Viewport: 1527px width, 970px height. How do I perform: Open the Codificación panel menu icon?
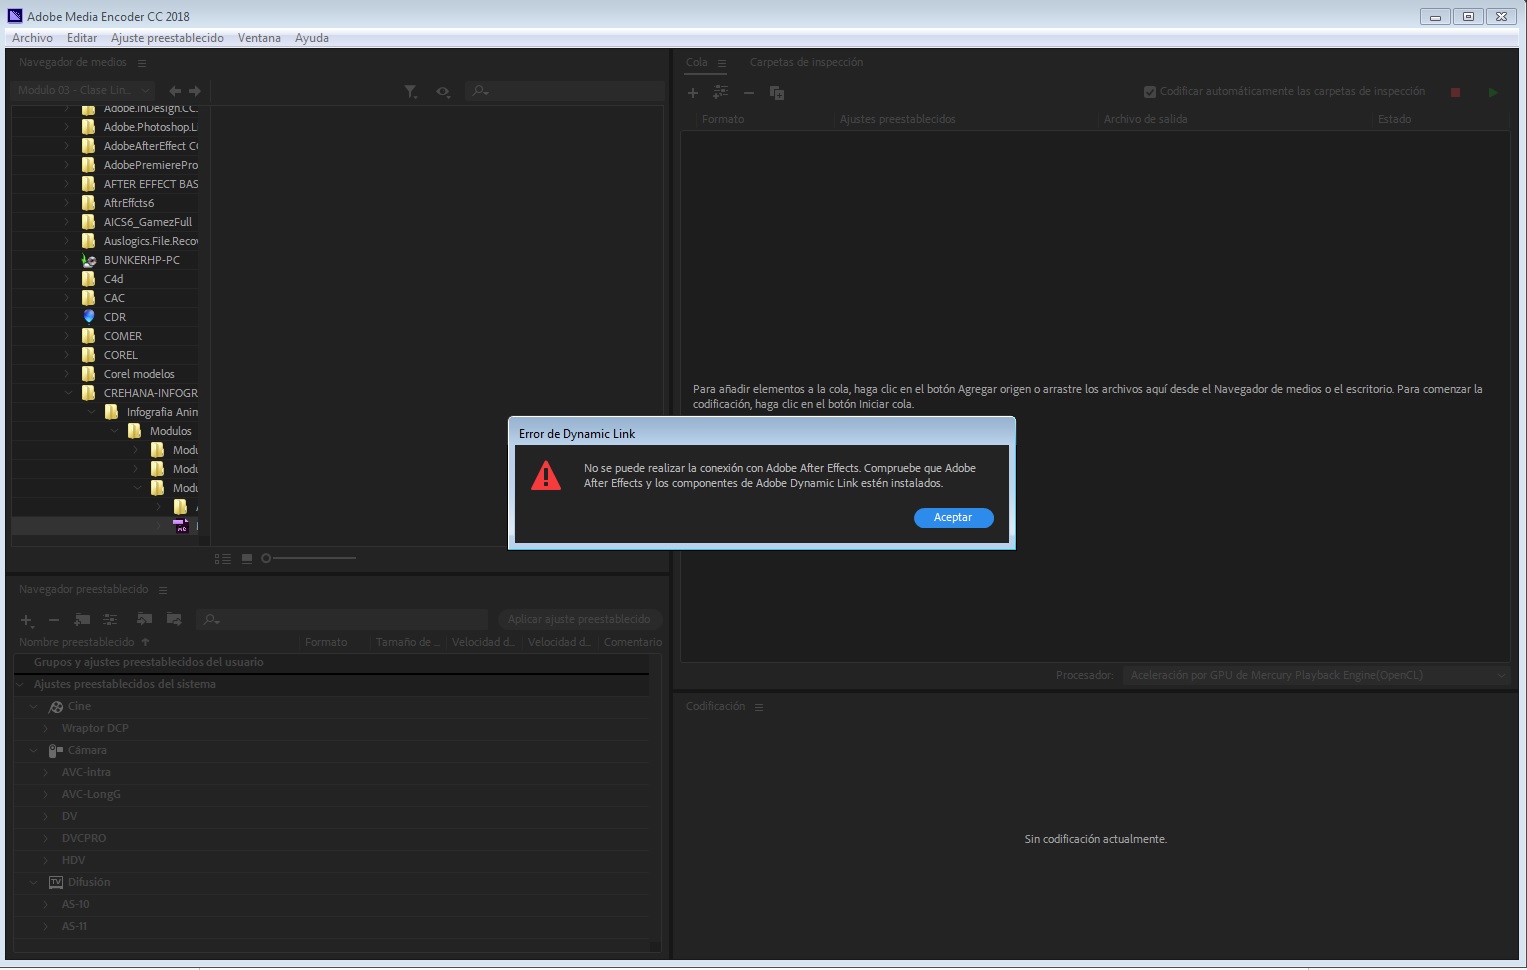tap(759, 707)
